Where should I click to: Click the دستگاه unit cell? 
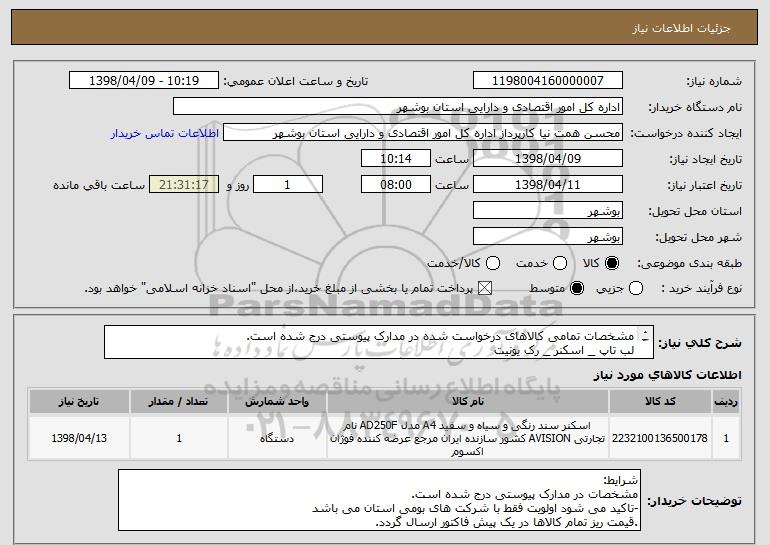[277, 438]
